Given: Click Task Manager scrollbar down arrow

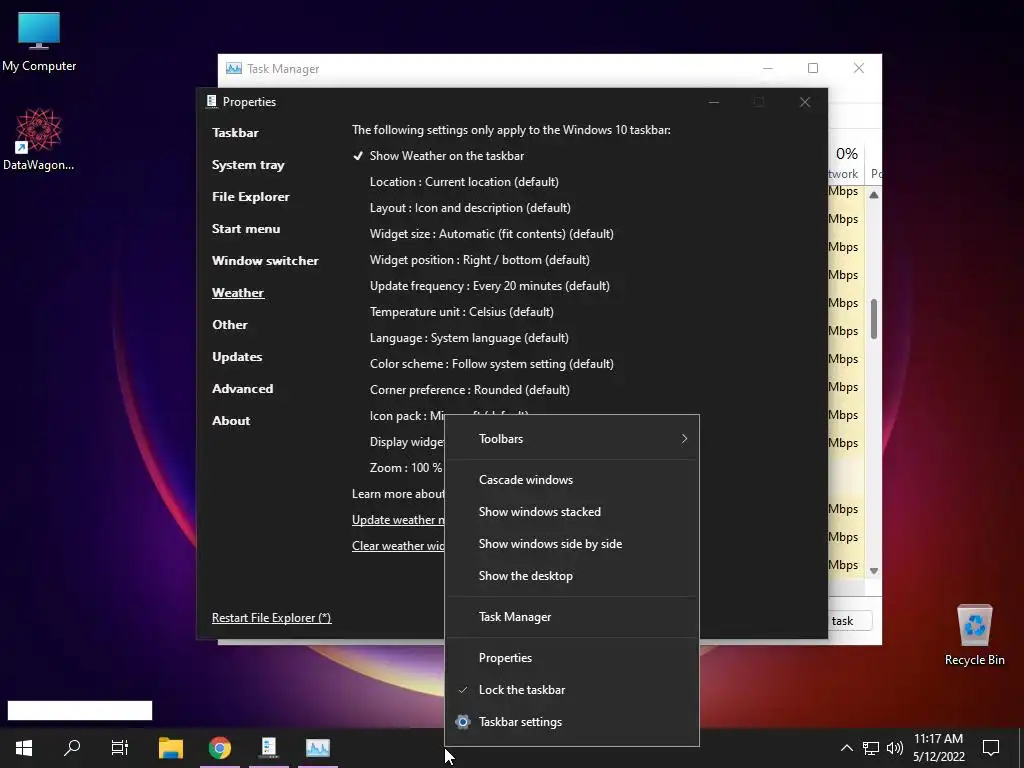Looking at the screenshot, I should 874,571.
